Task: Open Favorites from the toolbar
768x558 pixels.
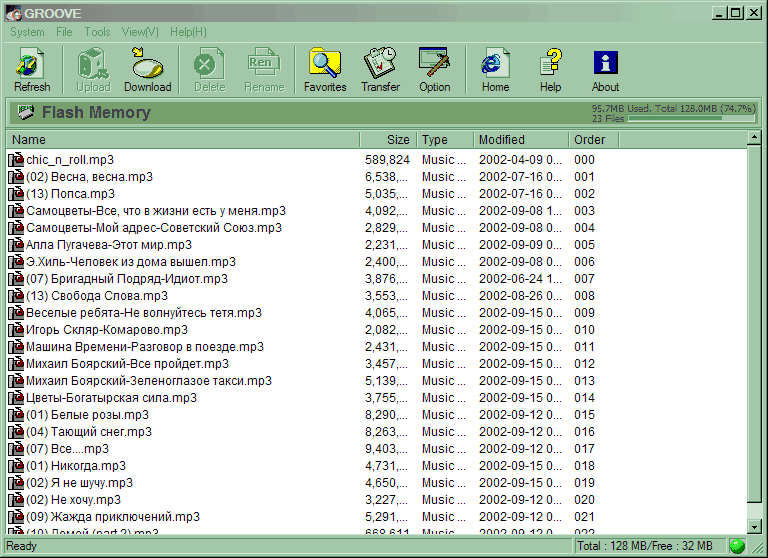Action: [325, 70]
